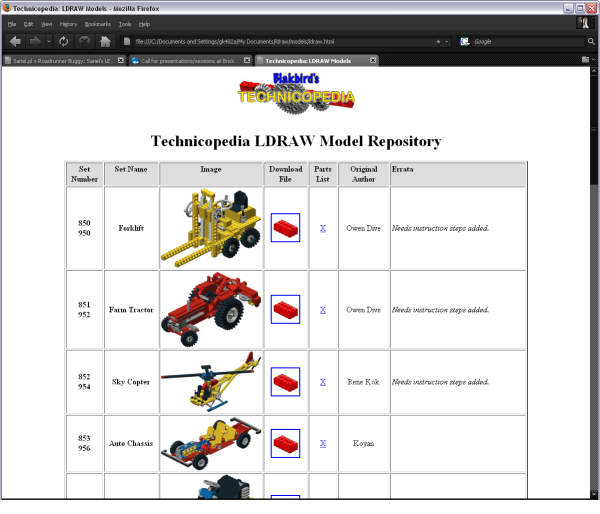
Task: Click the 'Rene Kok' author cell
Action: [364, 382]
